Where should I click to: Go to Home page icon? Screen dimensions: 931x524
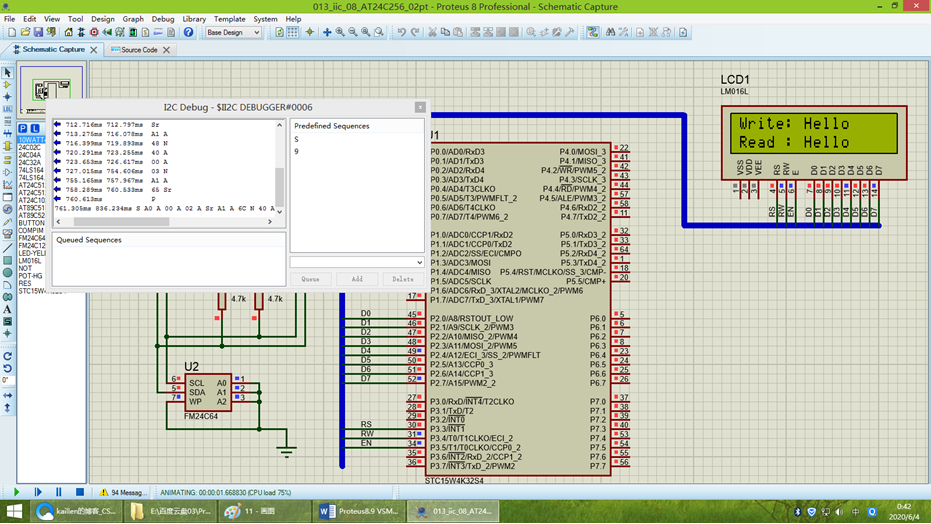68,33
